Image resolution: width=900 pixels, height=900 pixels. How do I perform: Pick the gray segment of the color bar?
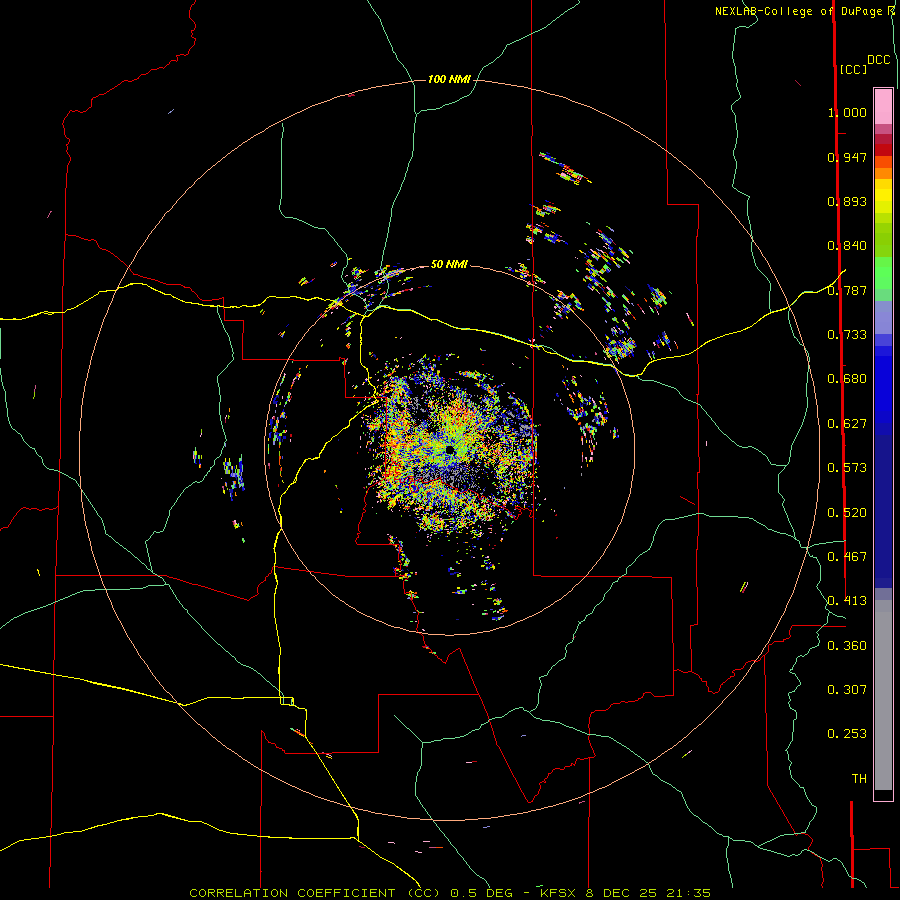pyautogui.click(x=883, y=695)
